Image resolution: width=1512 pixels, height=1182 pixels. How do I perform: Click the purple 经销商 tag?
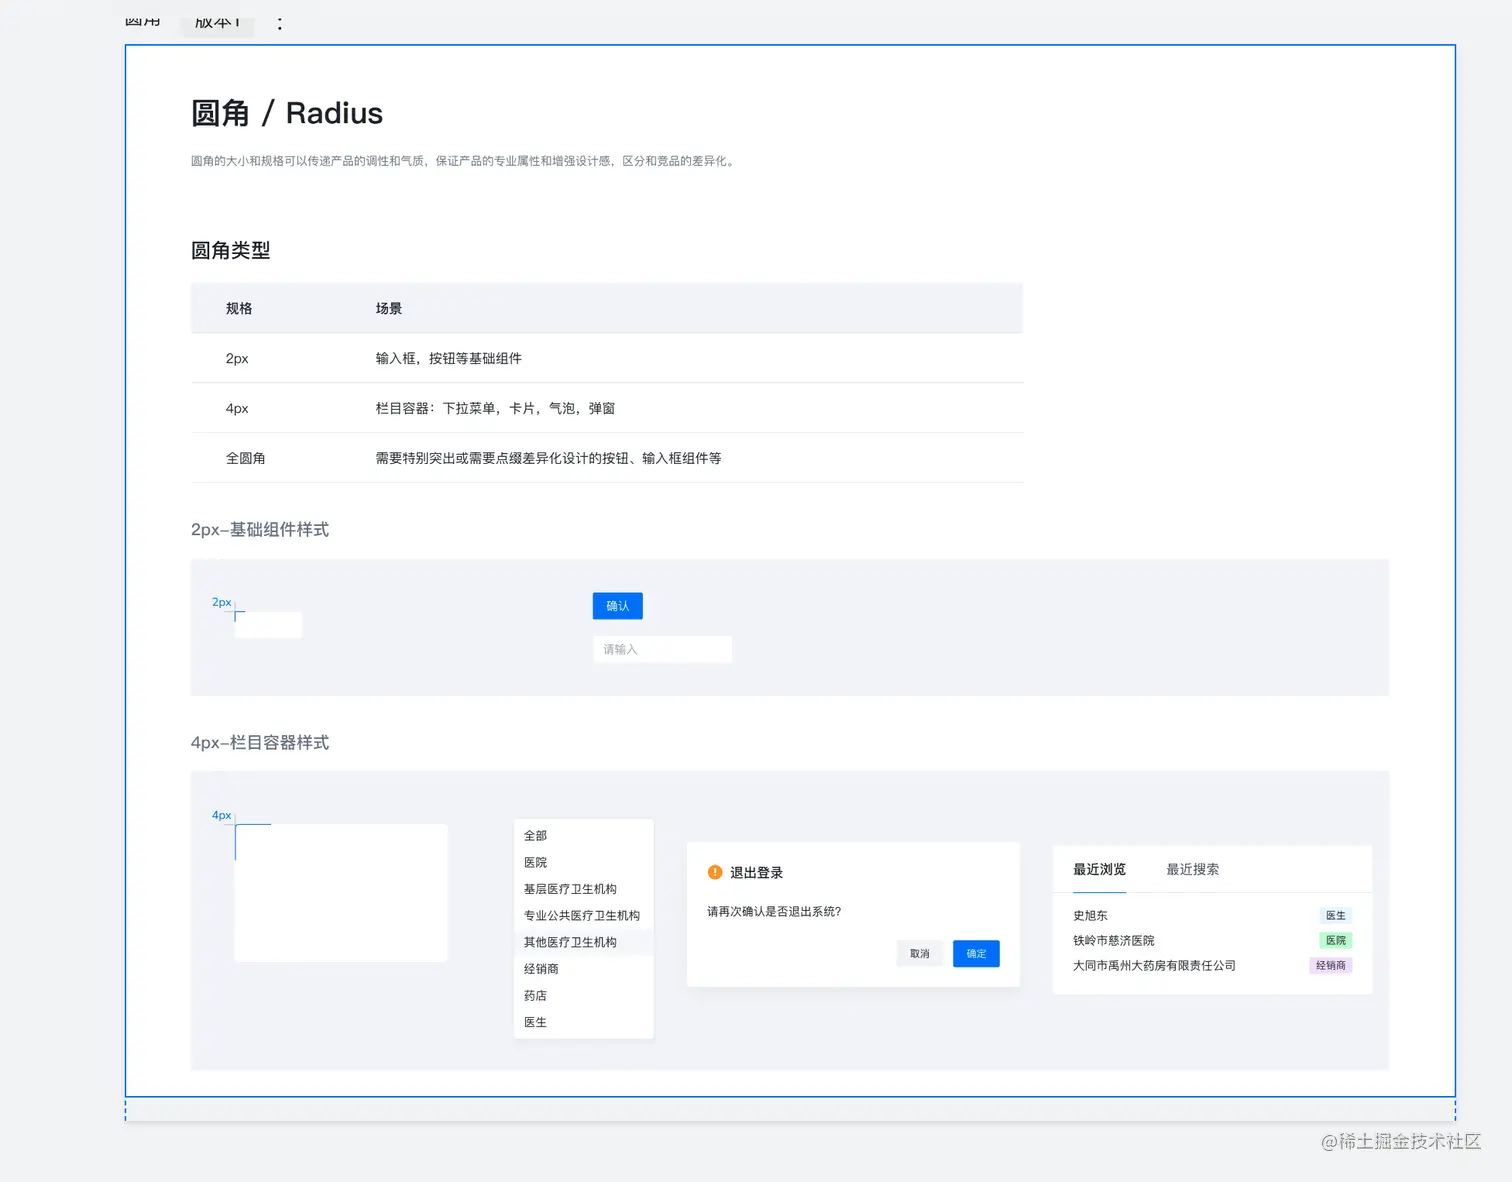(x=1331, y=965)
